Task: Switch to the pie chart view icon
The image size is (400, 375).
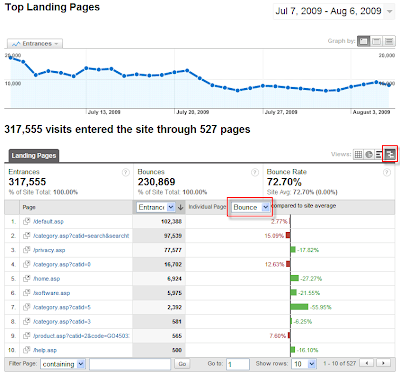Action: [x=369, y=154]
